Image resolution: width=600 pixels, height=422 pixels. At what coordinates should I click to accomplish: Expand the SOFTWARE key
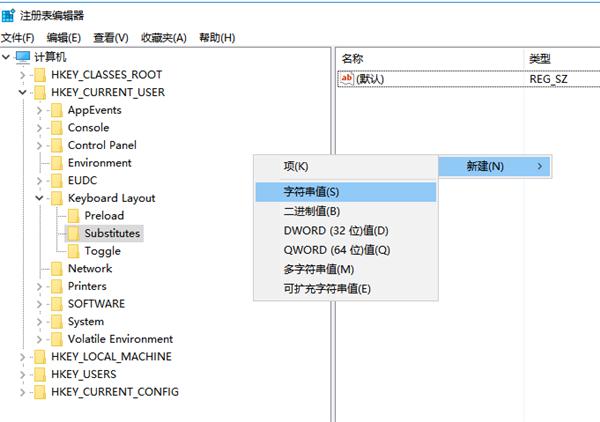39,304
